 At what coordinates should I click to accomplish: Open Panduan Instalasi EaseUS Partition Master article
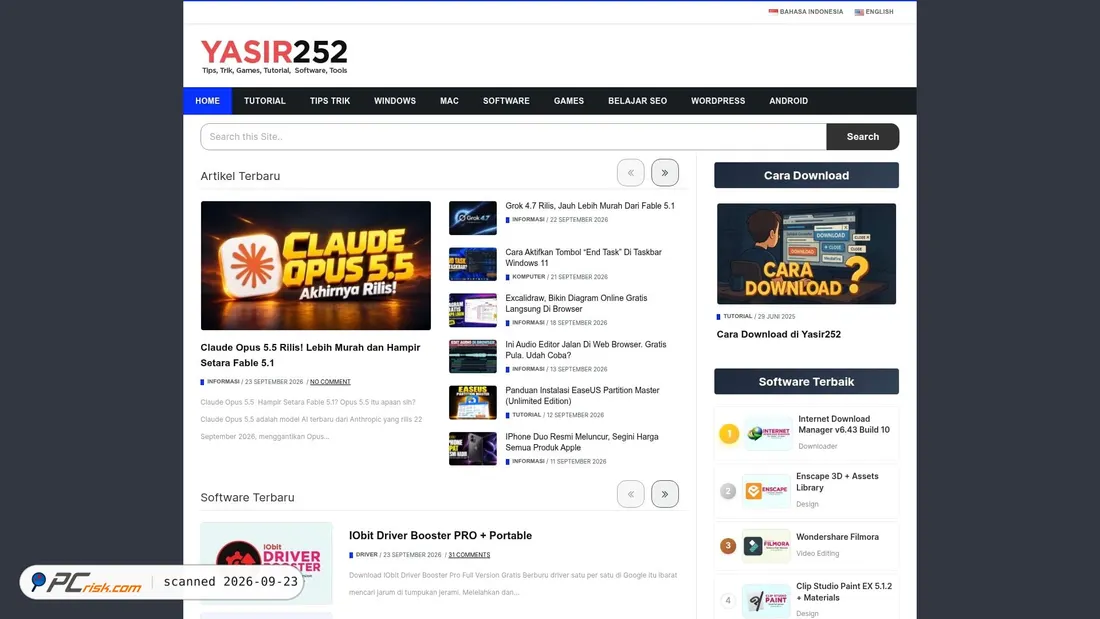pos(582,396)
